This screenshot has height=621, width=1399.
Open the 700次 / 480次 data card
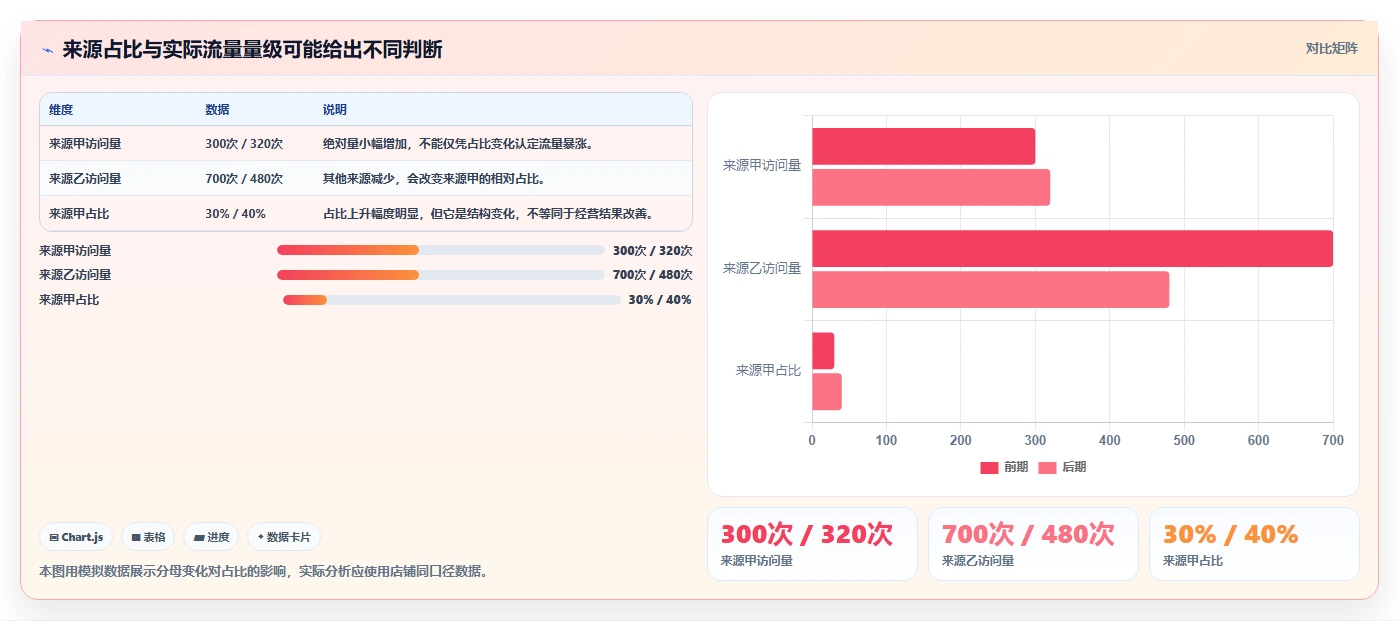[1033, 544]
